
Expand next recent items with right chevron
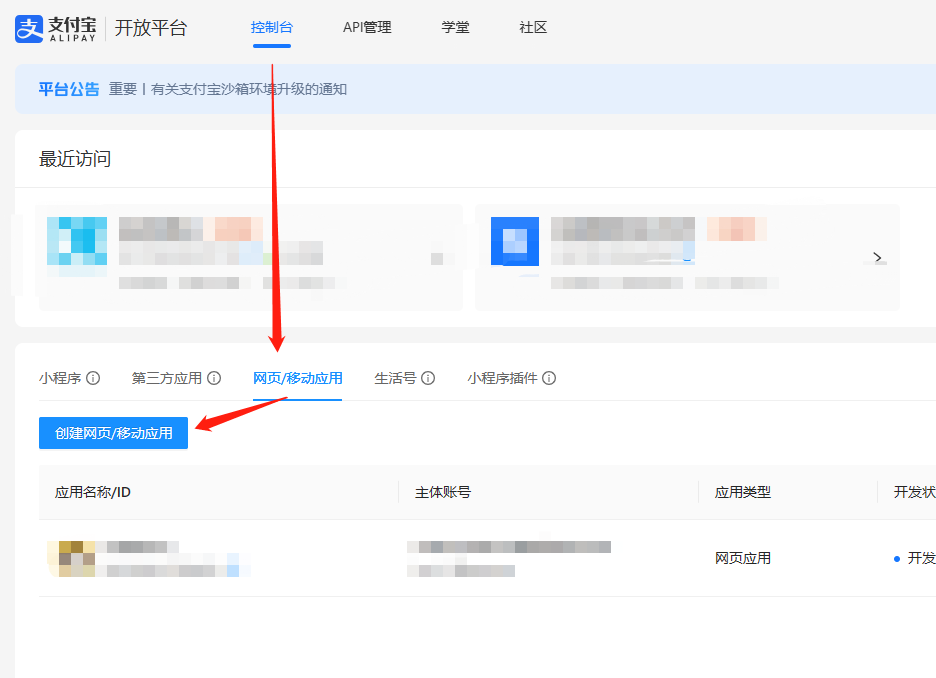[878, 258]
